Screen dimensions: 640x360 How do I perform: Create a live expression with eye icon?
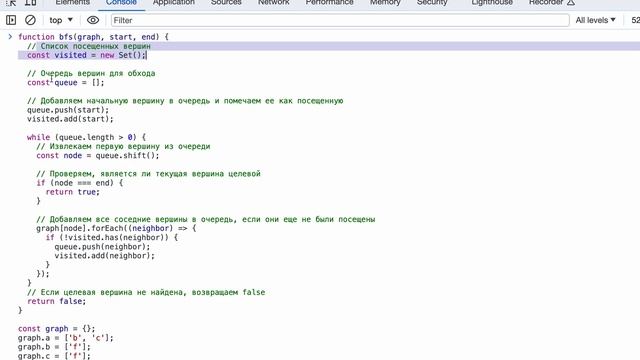(x=93, y=20)
